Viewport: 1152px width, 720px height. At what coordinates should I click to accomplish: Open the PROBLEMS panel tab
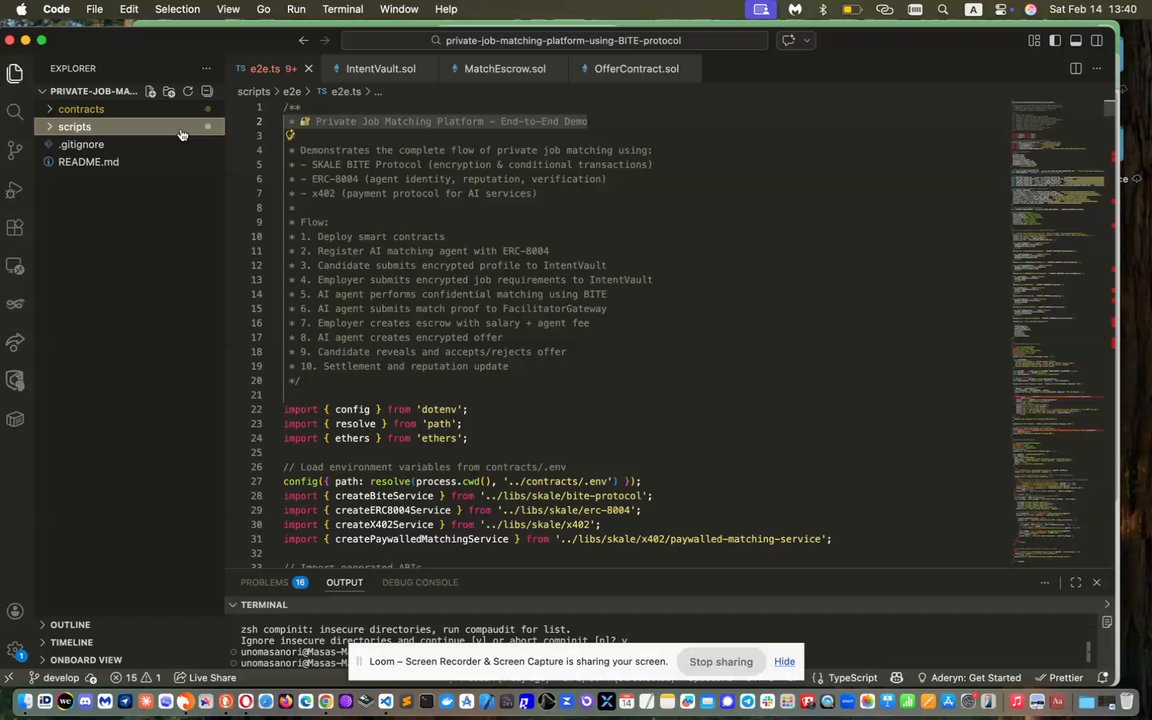coord(273,582)
